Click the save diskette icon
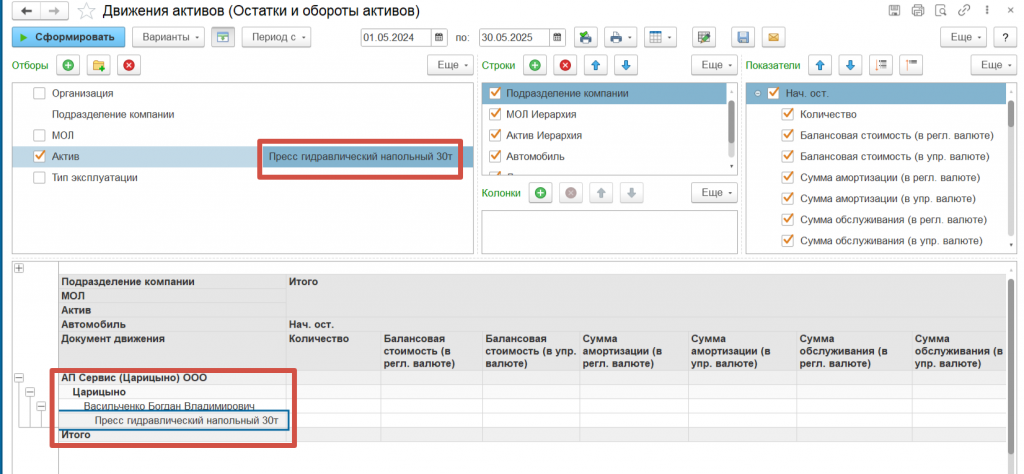The image size is (1024, 474). point(743,37)
